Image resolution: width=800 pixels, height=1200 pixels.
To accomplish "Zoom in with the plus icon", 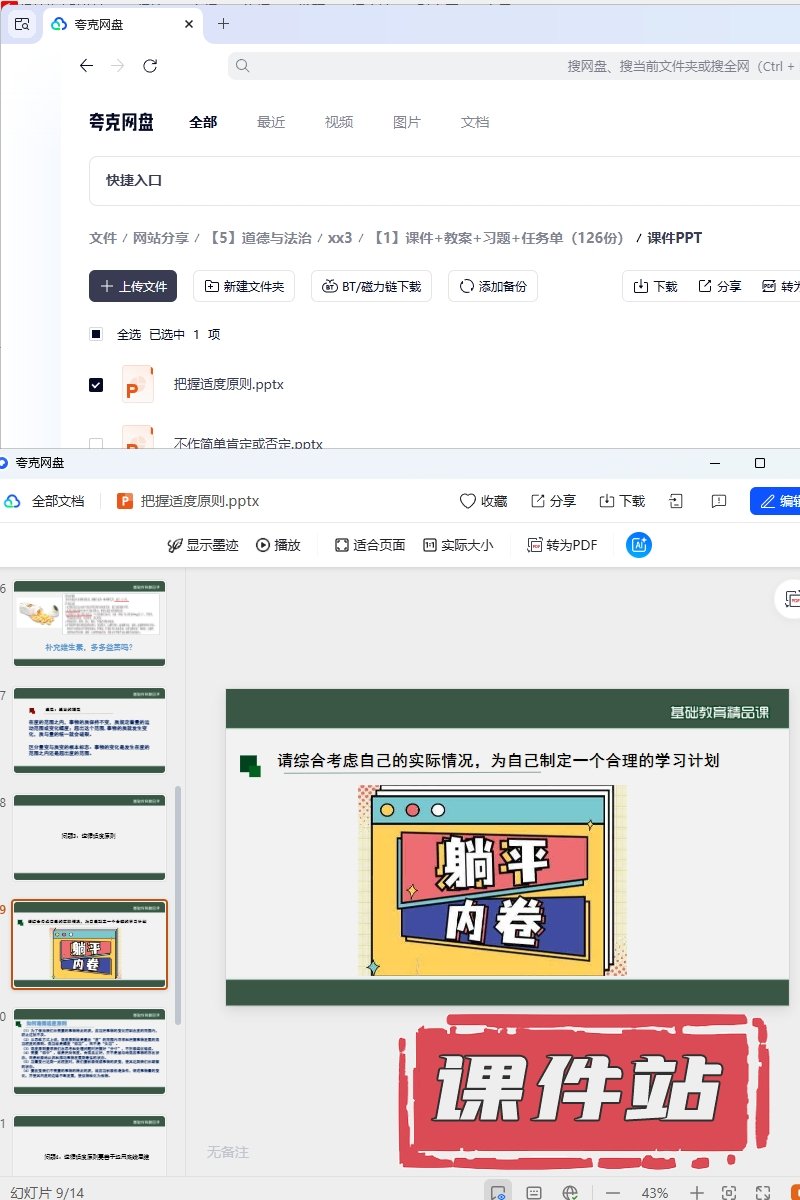I will [x=697, y=1193].
